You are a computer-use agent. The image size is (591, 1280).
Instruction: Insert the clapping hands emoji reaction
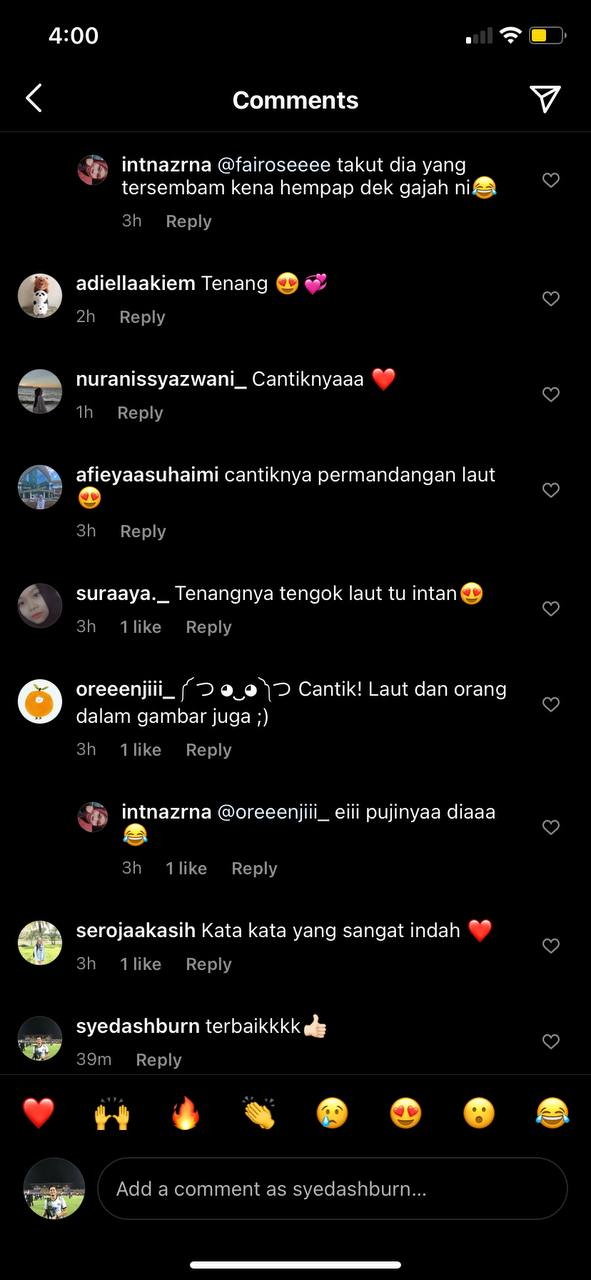point(258,1113)
